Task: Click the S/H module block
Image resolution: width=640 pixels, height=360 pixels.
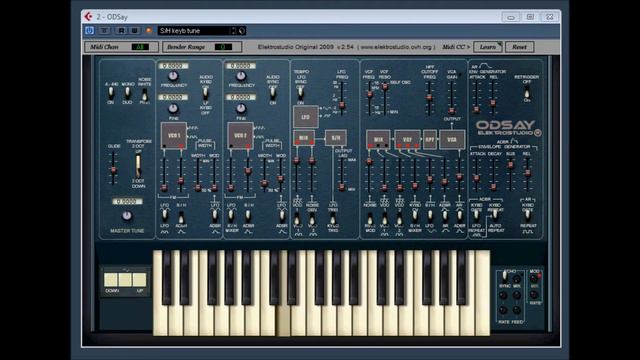Action: click(x=336, y=138)
